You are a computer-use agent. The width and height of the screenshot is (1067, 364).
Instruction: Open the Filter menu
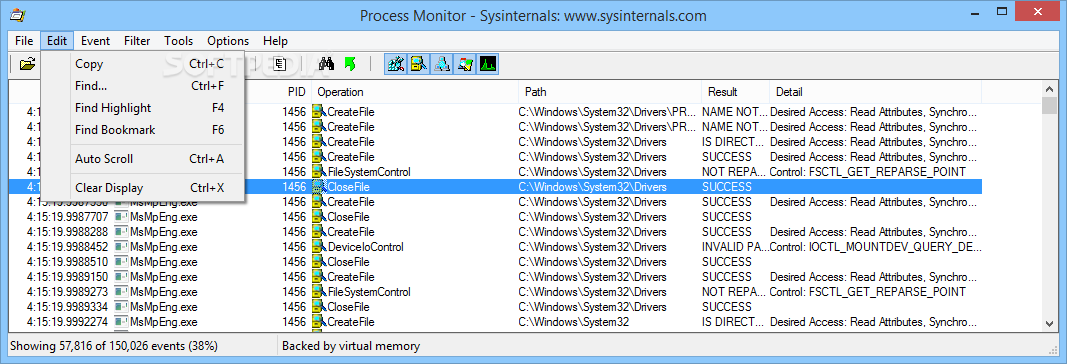[137, 41]
